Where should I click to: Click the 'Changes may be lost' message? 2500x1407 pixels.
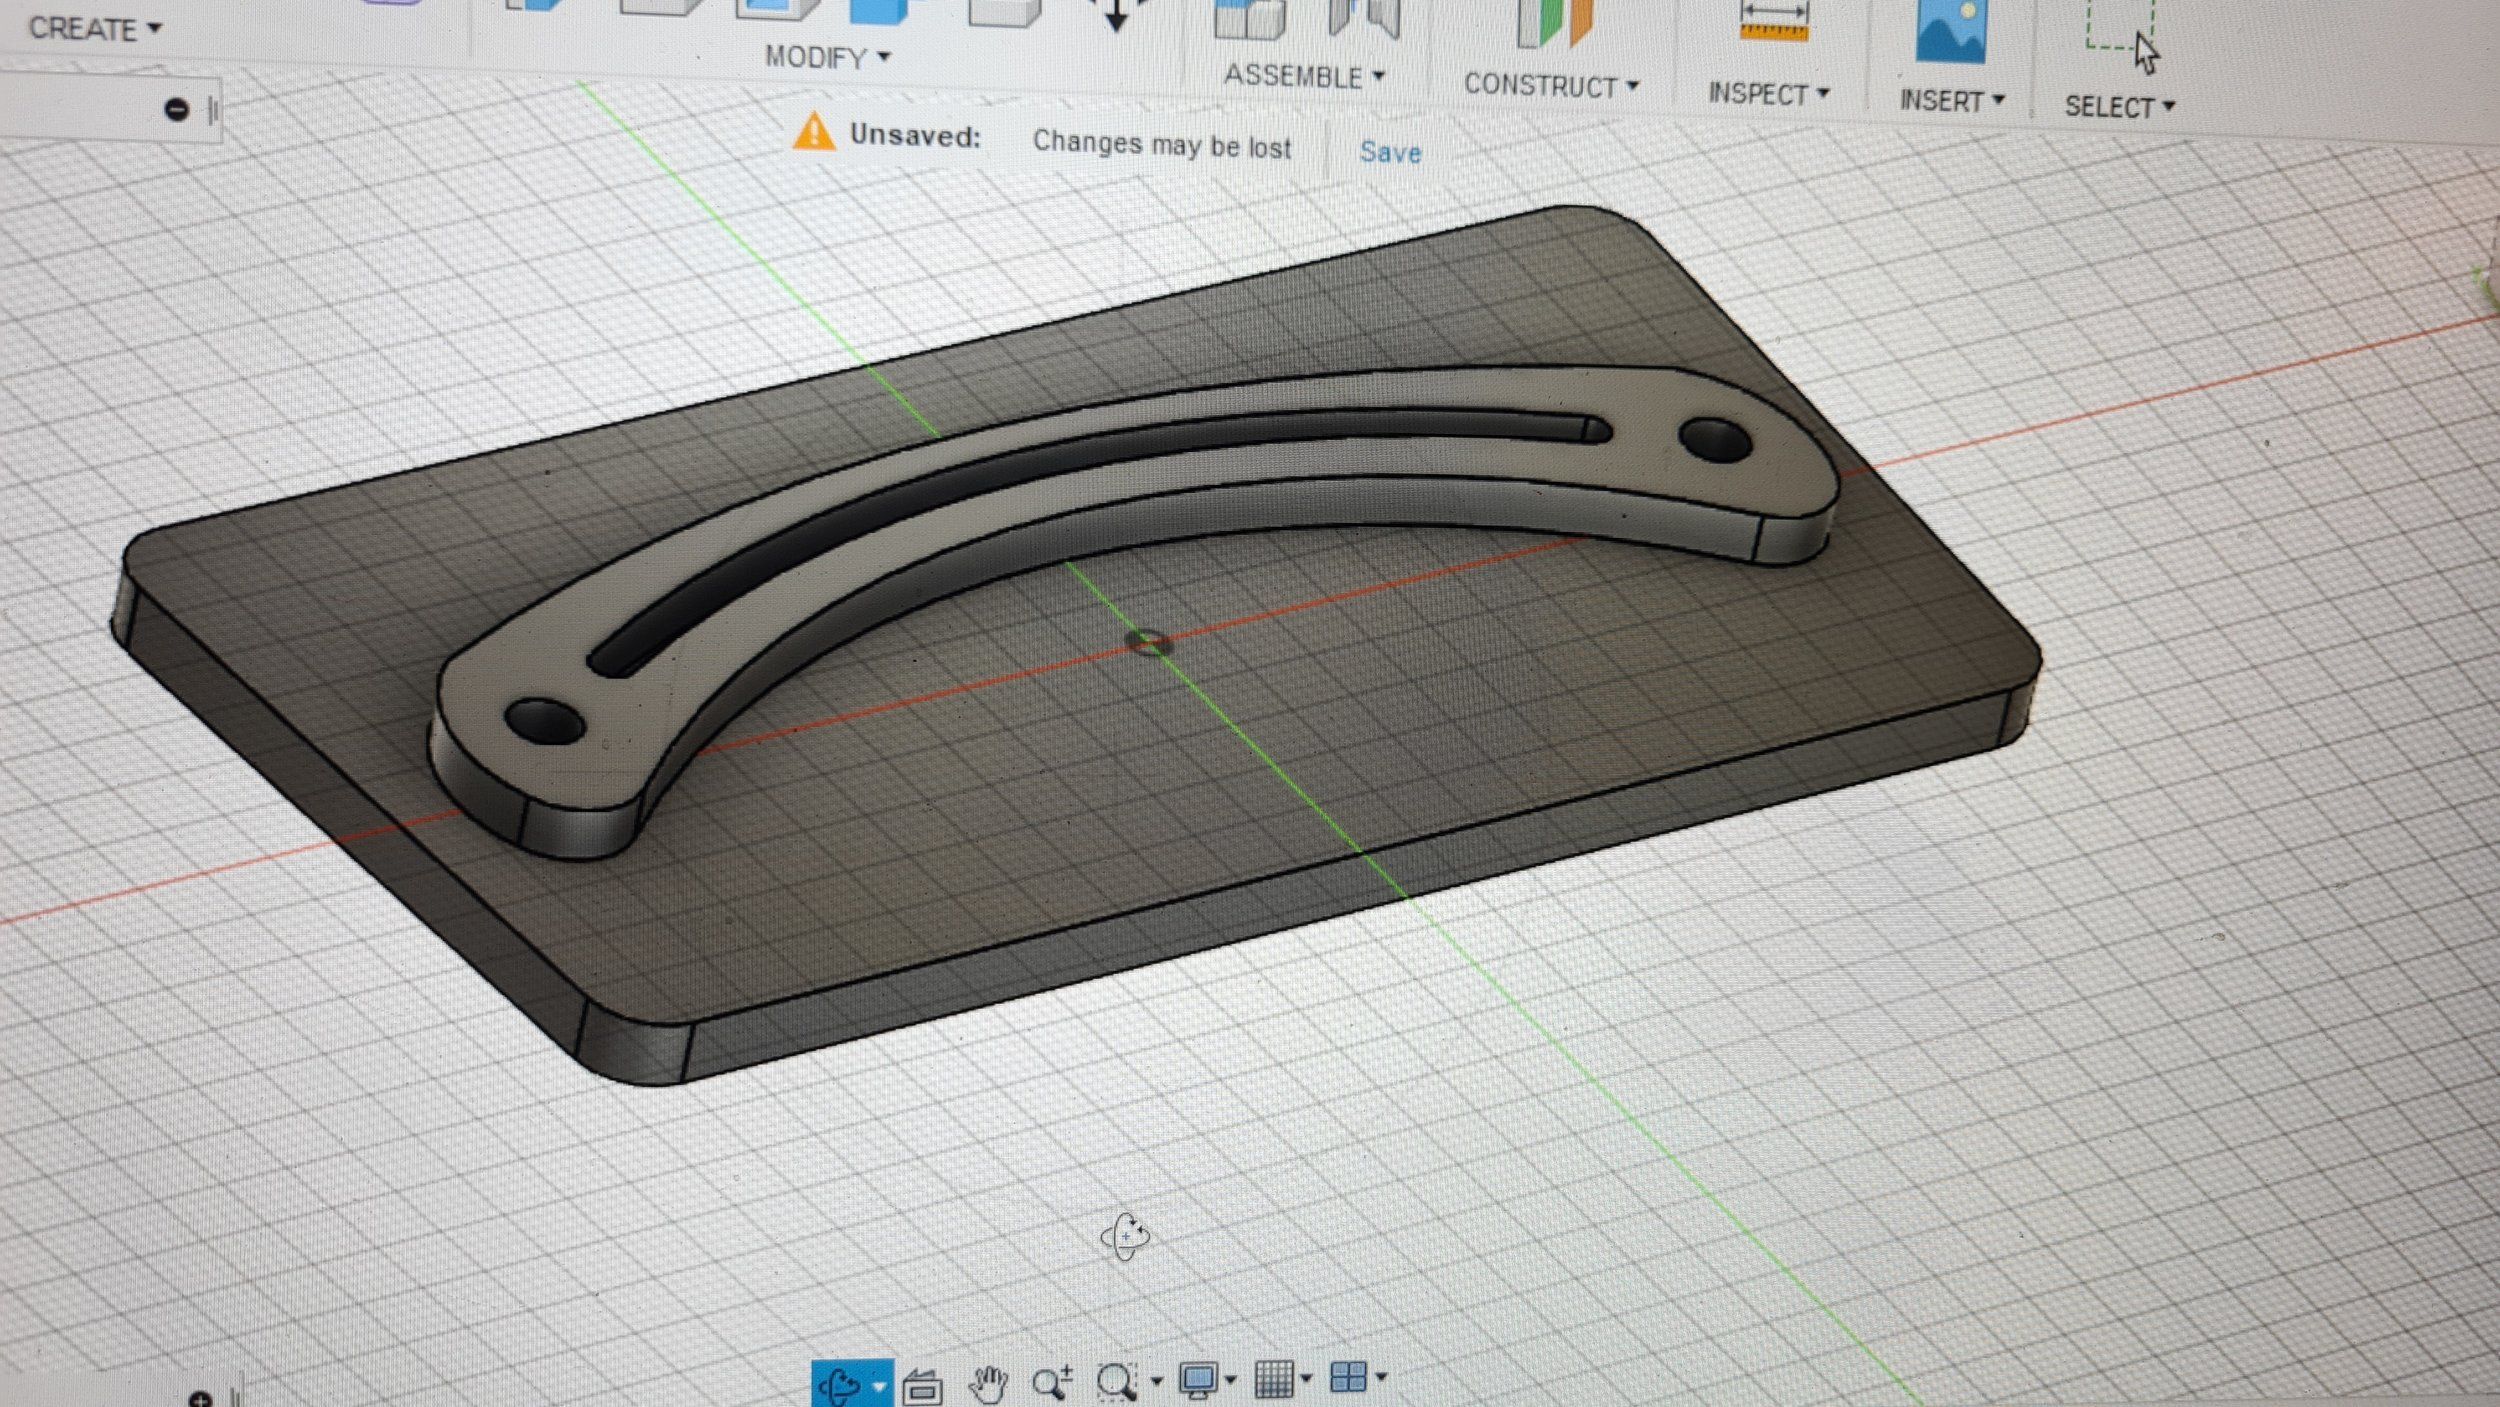[x=1162, y=144]
